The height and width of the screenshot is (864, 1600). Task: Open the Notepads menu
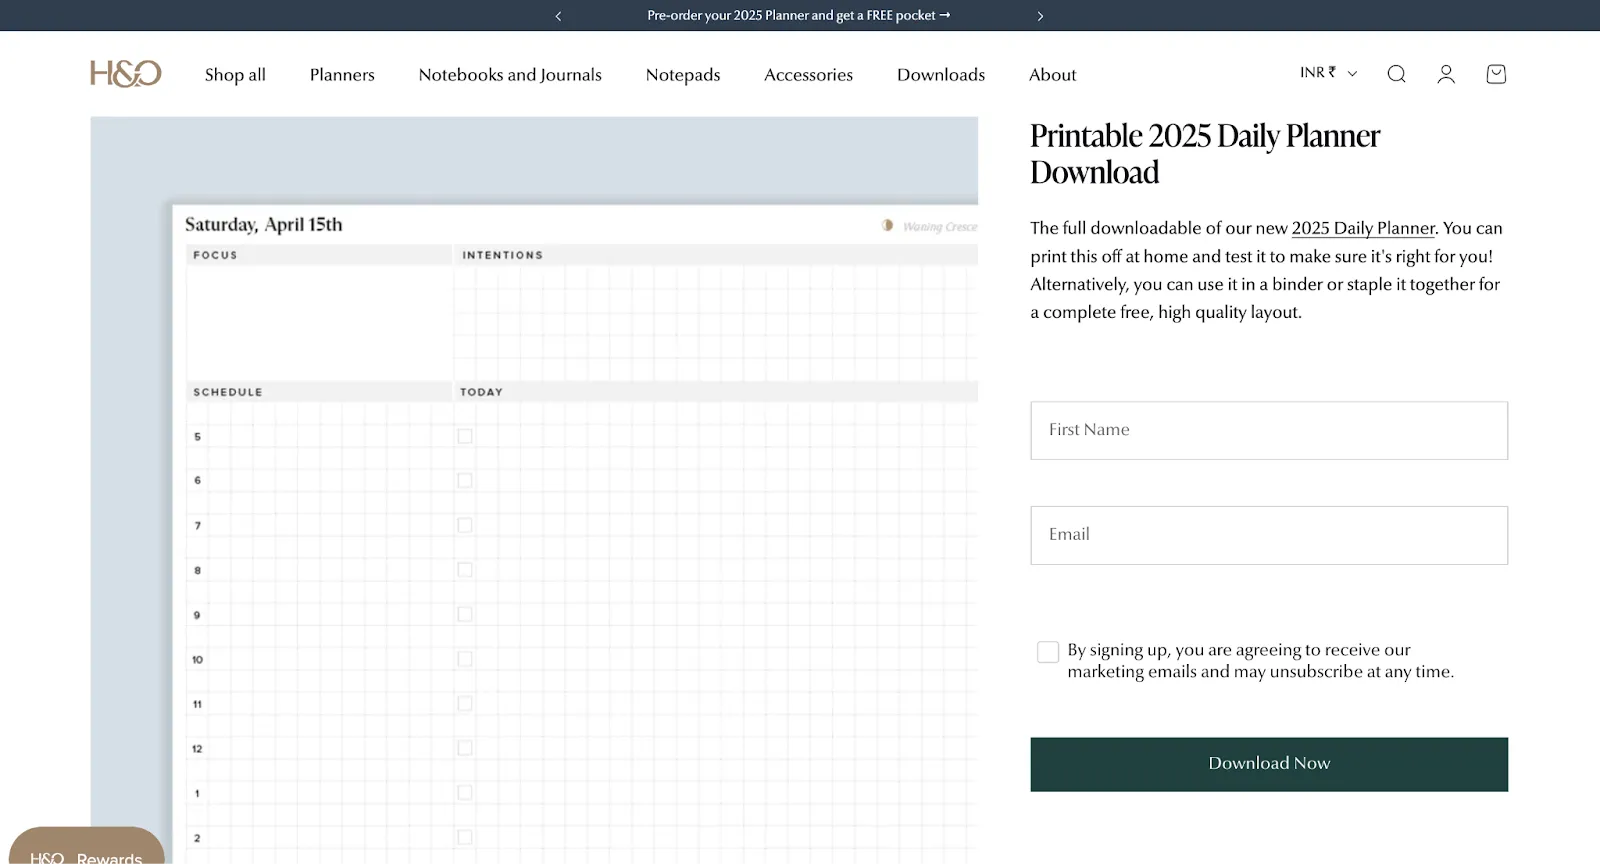(683, 75)
